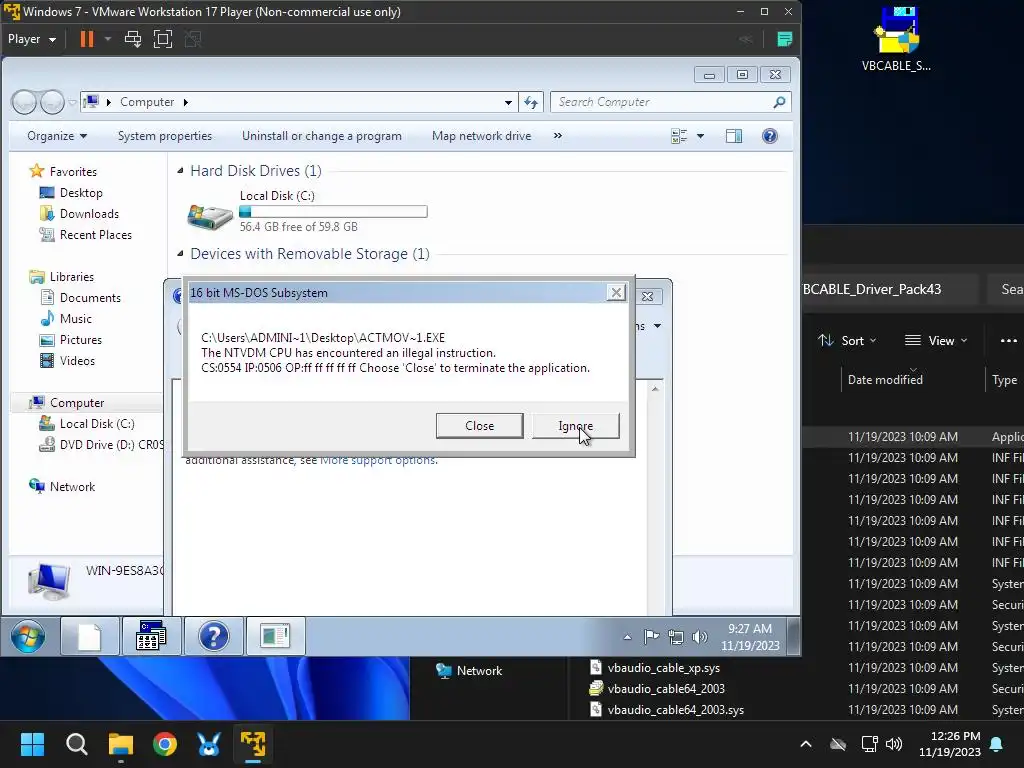Enter VMware full screen mode

pyautogui.click(x=163, y=39)
